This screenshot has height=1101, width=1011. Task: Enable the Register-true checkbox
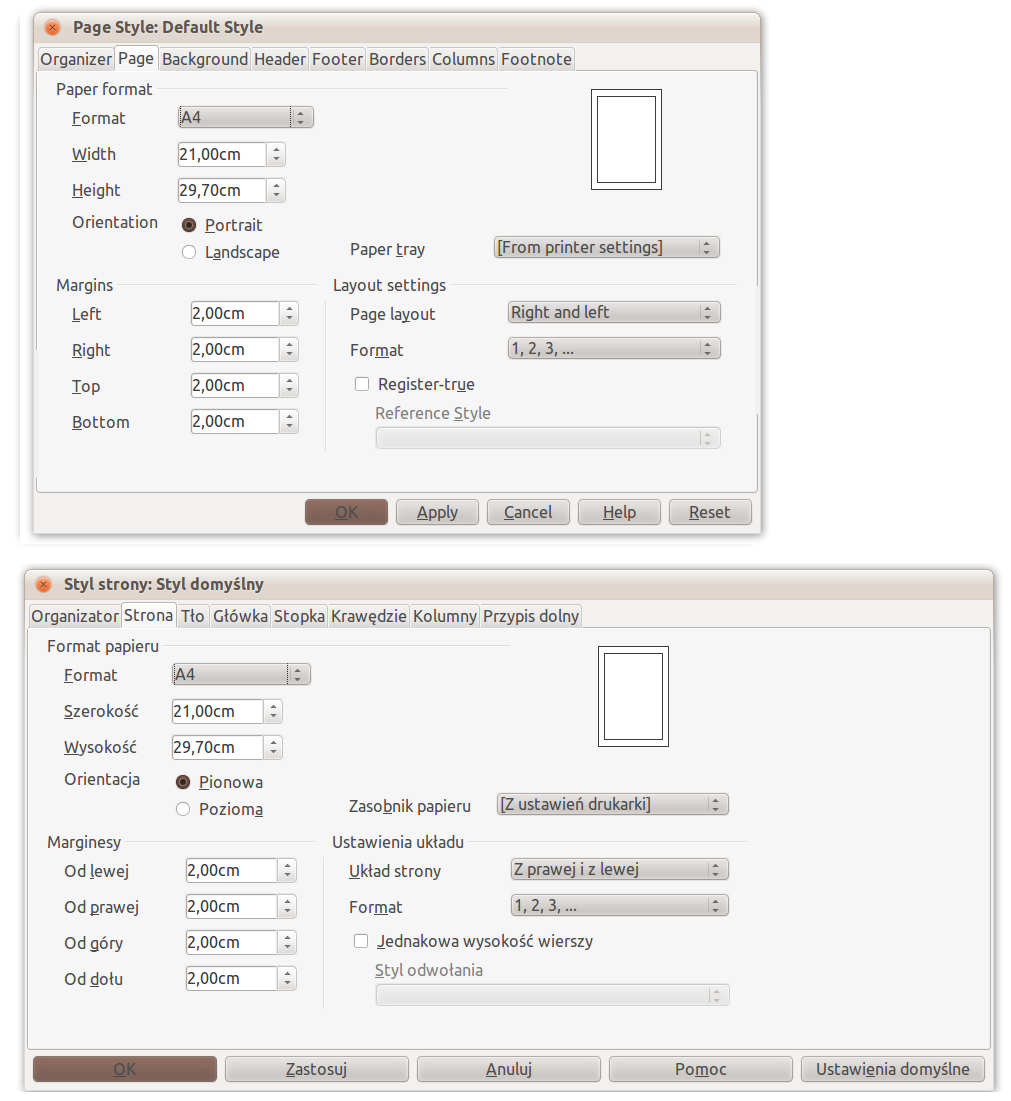pyautogui.click(x=362, y=384)
